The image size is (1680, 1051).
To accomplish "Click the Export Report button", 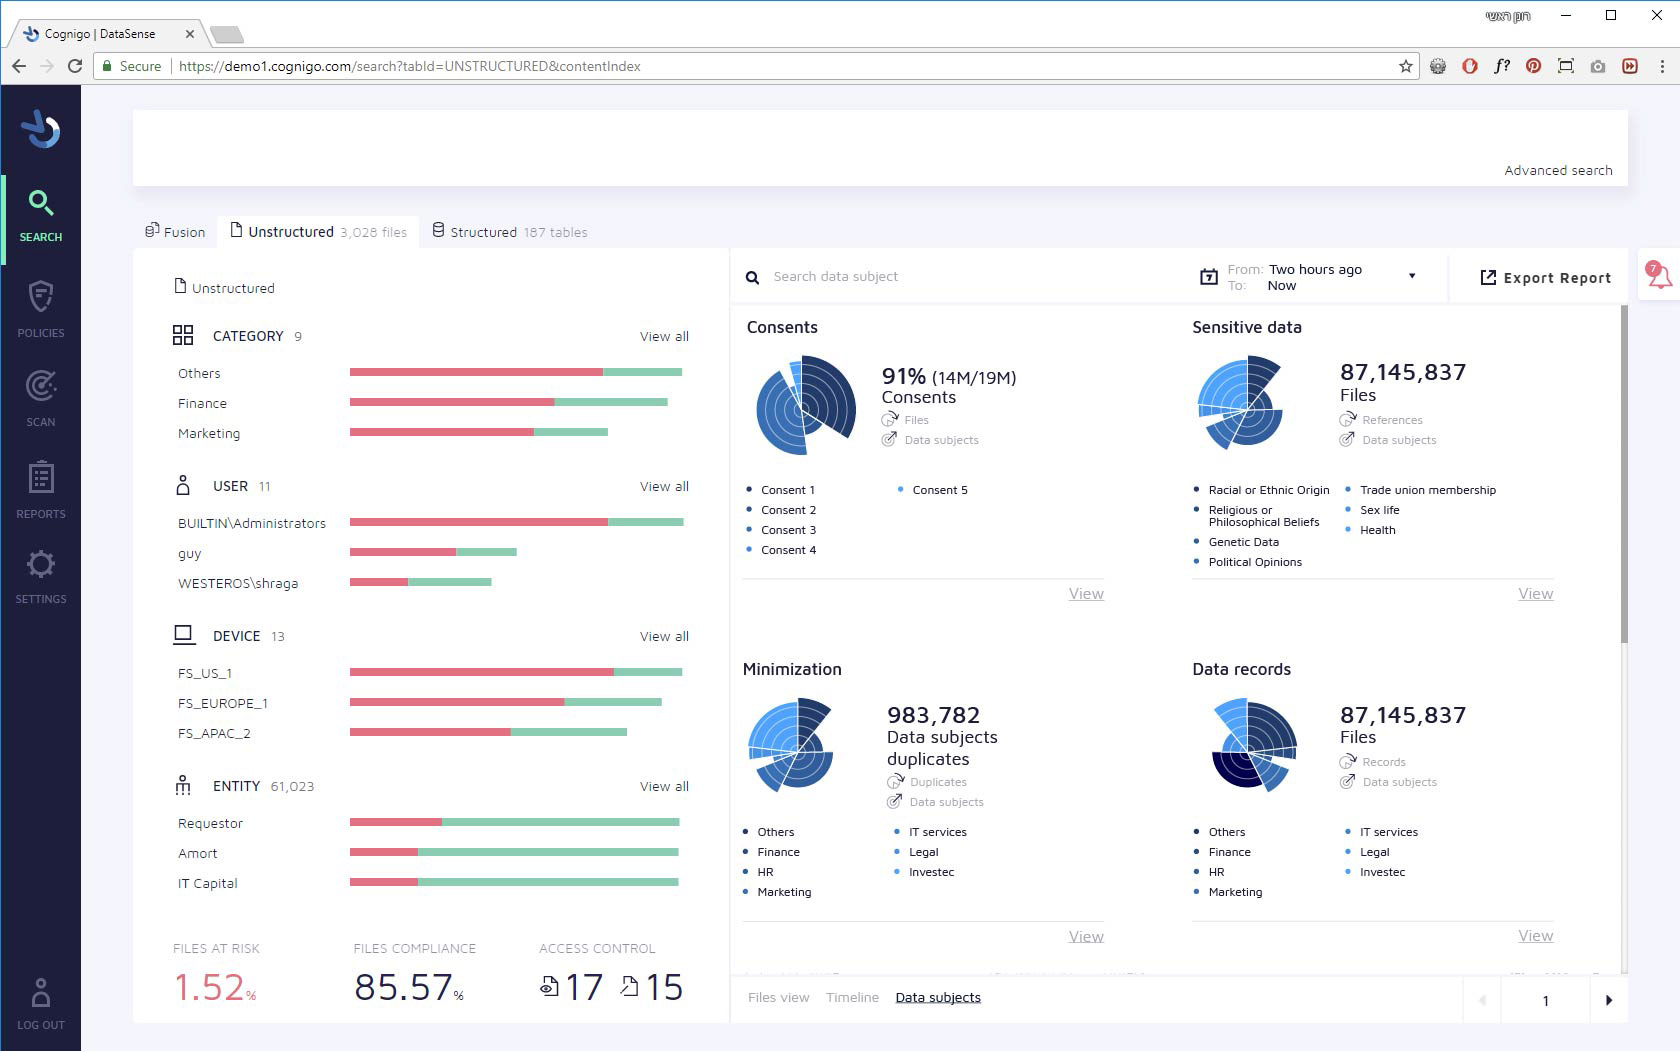I will tap(1545, 278).
